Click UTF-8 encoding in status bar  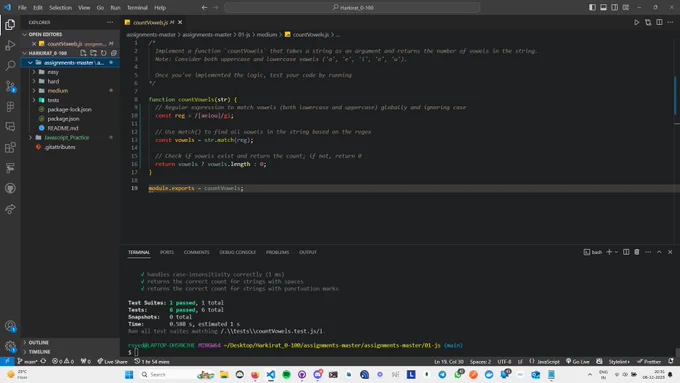(504, 361)
